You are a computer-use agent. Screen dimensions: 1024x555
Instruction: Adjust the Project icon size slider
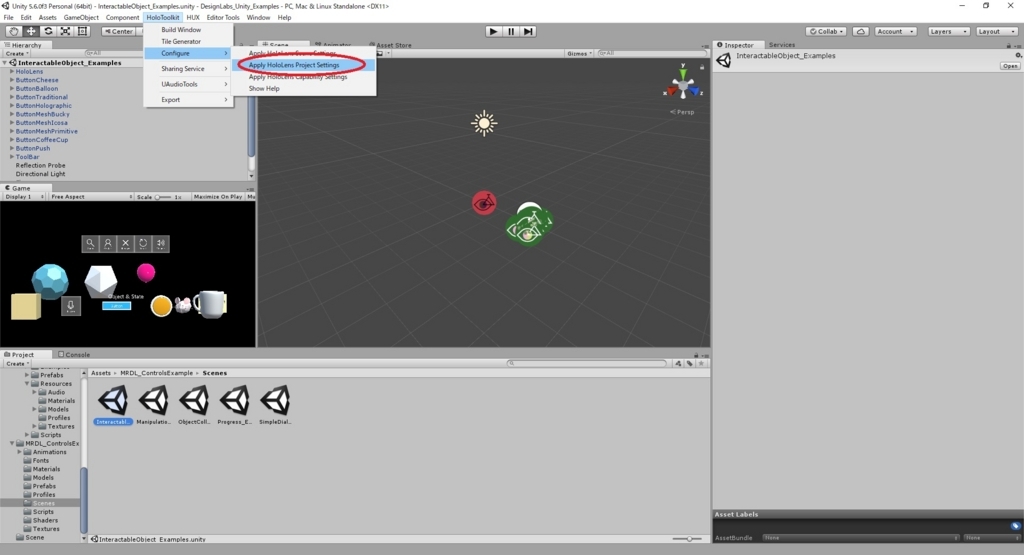coord(687,539)
